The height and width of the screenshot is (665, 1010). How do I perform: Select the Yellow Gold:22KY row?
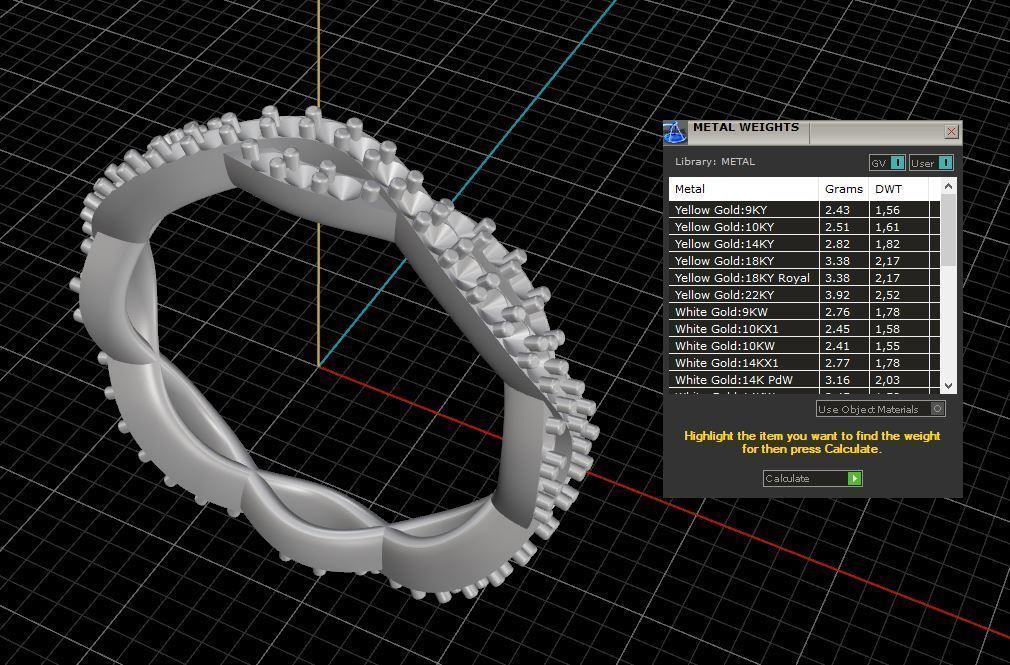pos(805,294)
